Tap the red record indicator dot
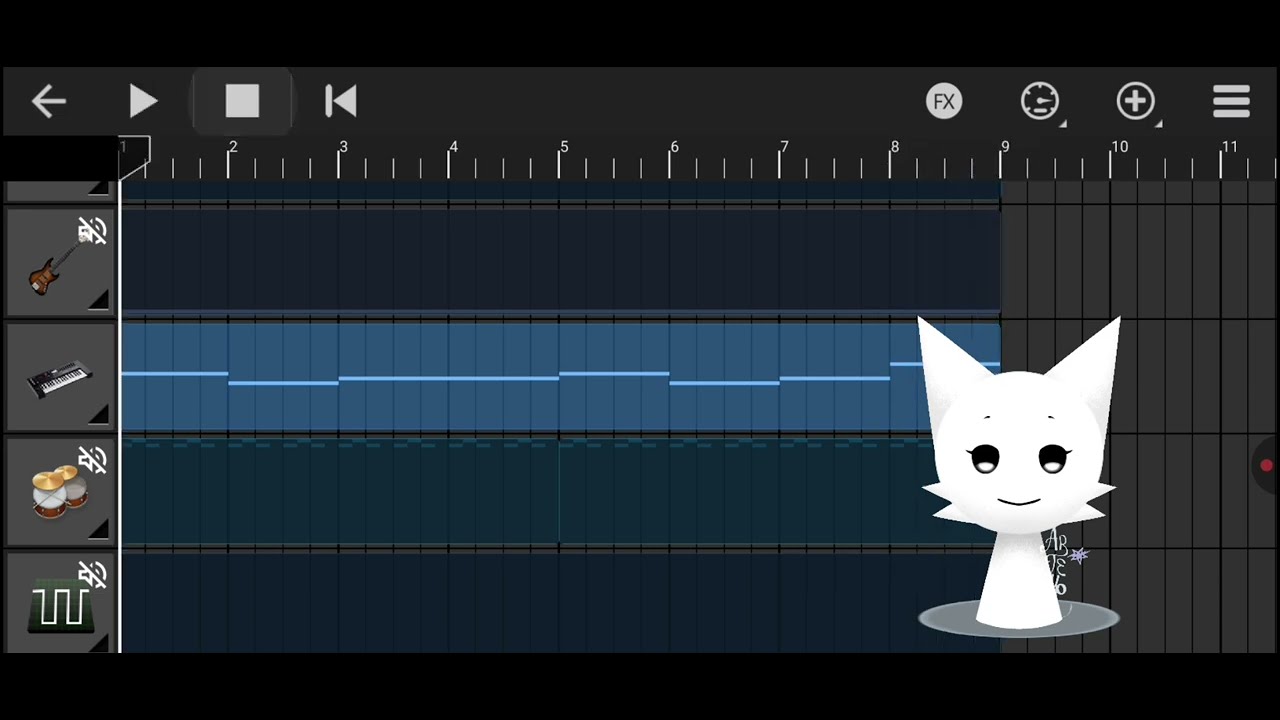1280x720 pixels. tap(1267, 466)
